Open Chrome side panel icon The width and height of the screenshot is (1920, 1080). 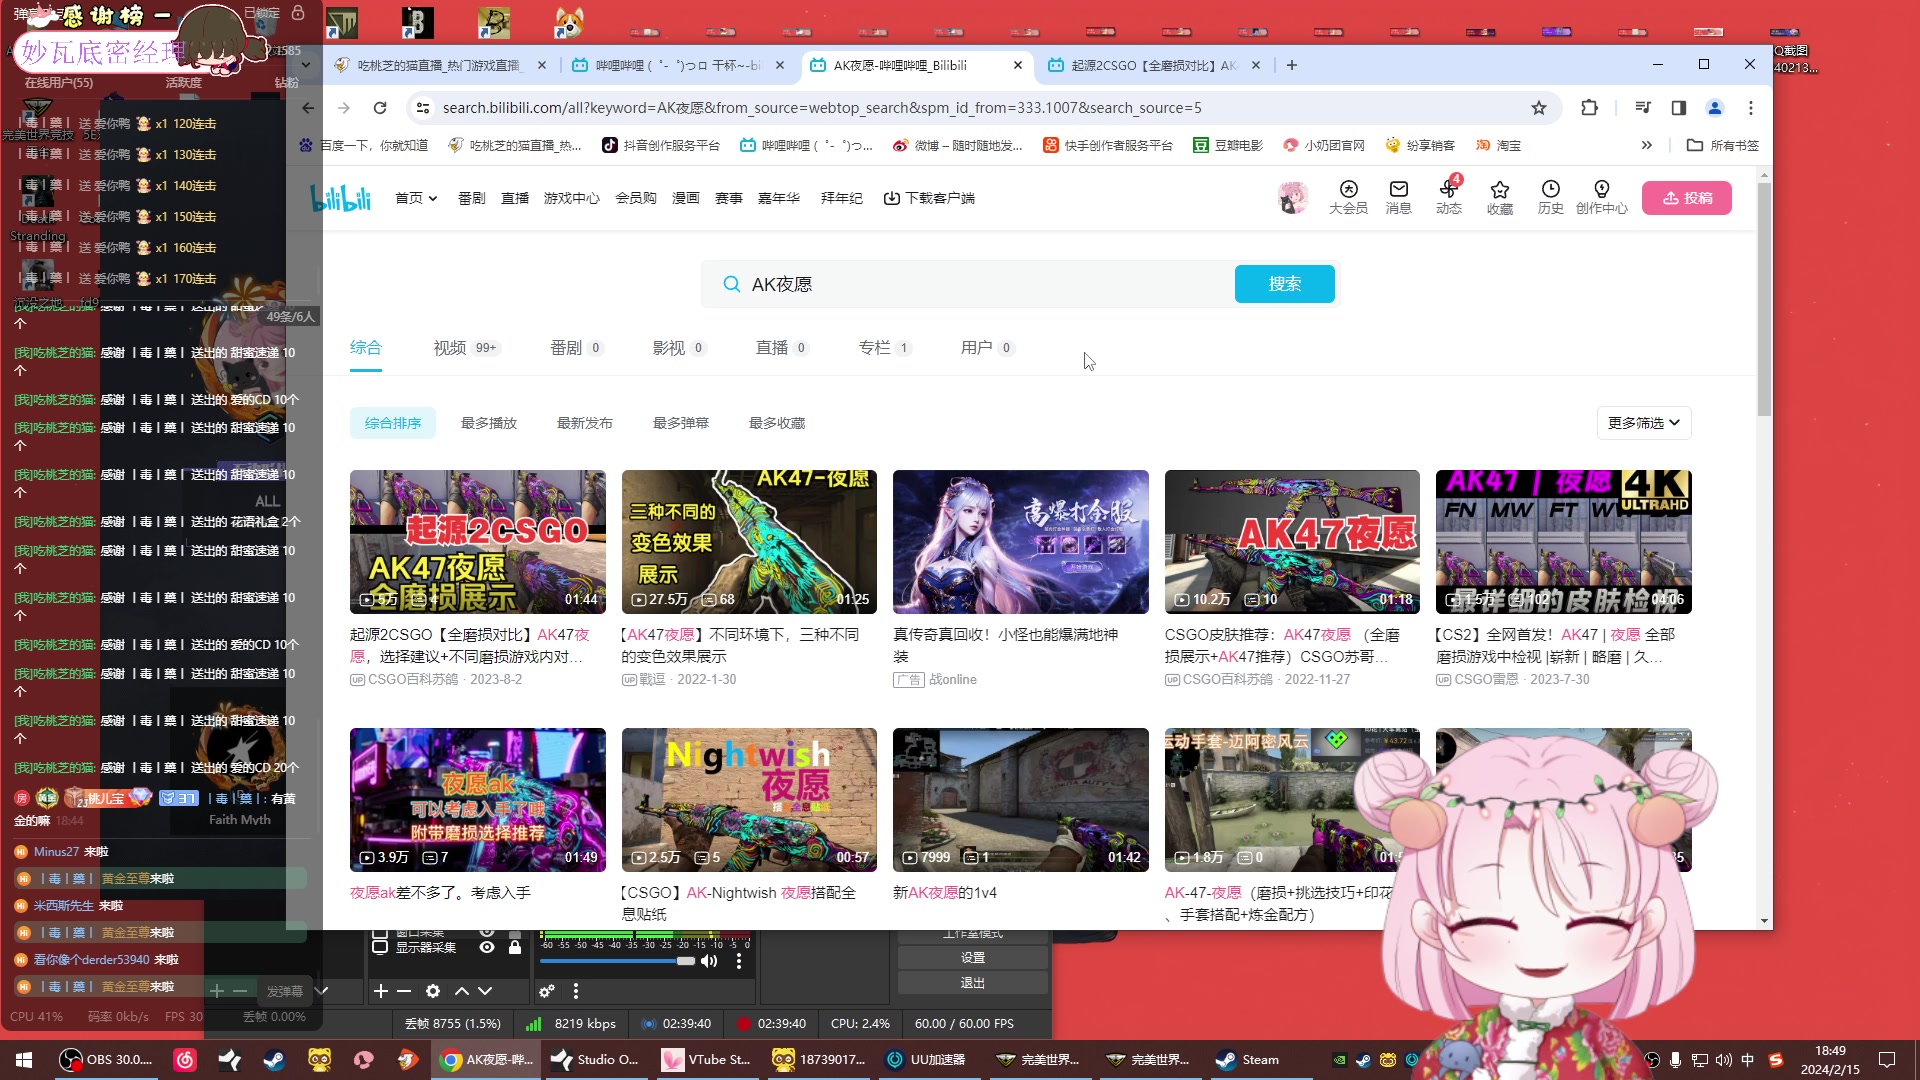pos(1679,108)
